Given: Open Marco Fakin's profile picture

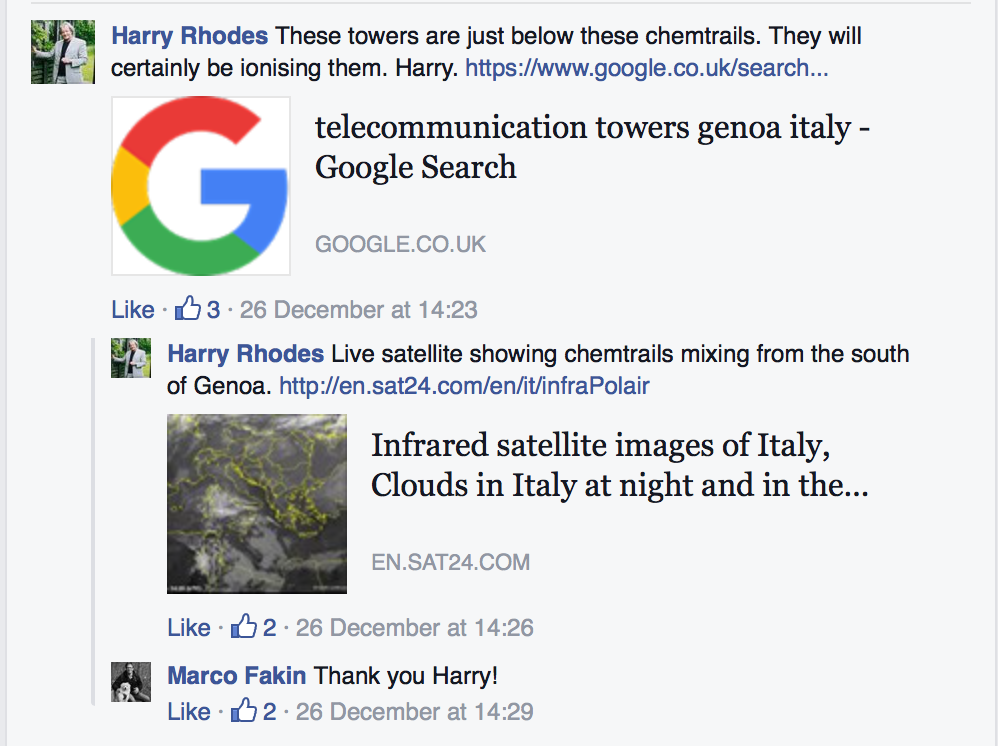Looking at the screenshot, I should click(x=131, y=682).
